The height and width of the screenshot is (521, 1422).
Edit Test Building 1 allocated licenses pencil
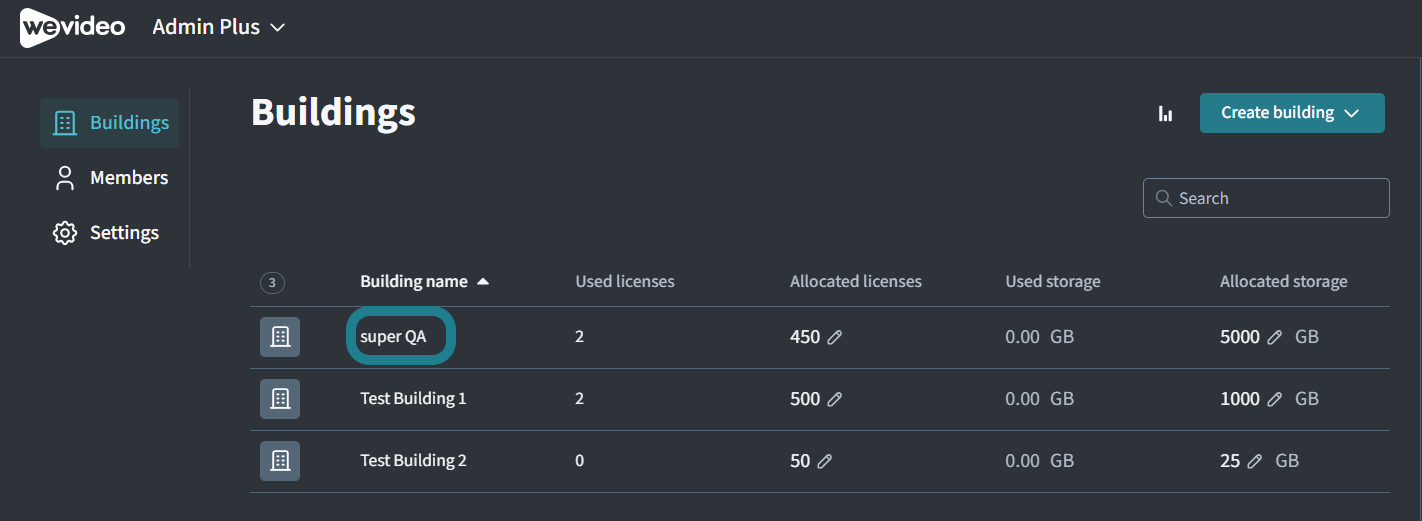835,400
